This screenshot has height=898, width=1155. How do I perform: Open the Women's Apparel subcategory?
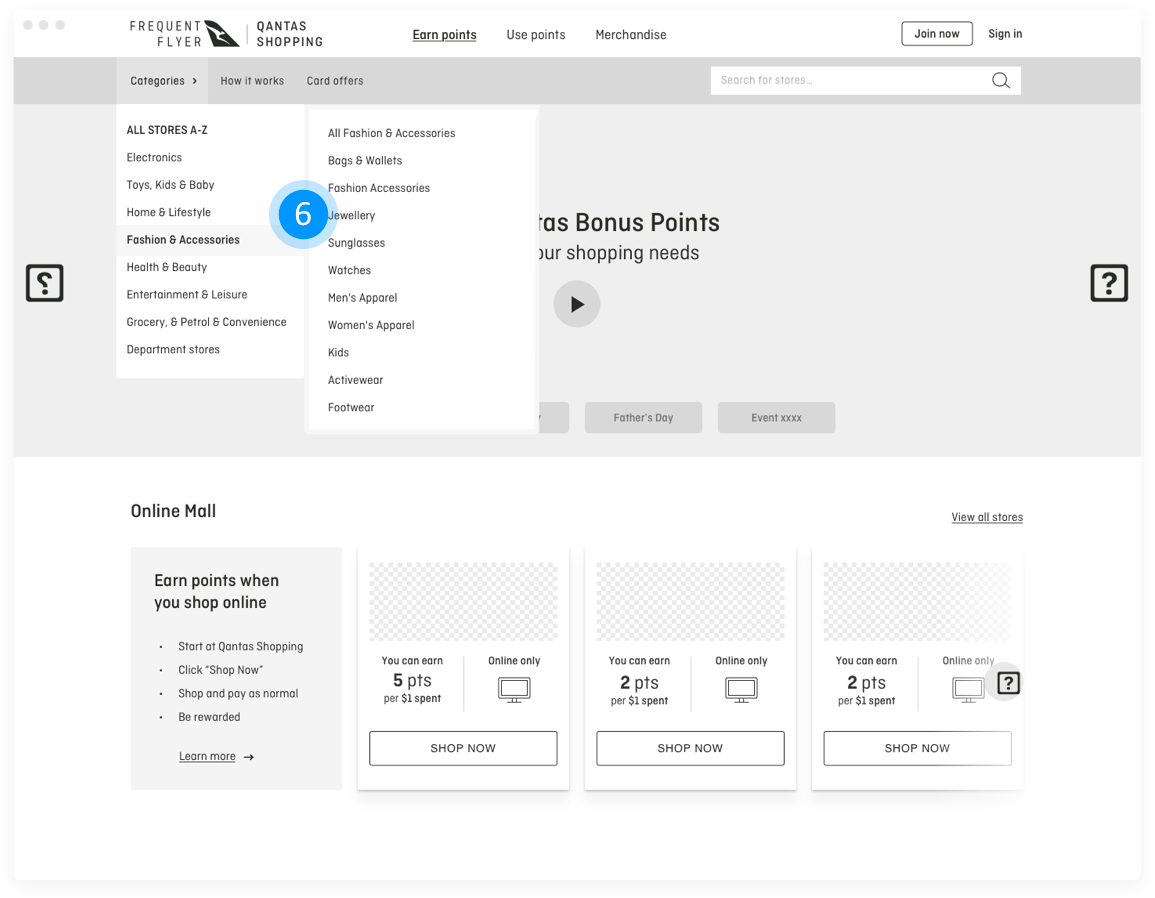click(x=371, y=325)
